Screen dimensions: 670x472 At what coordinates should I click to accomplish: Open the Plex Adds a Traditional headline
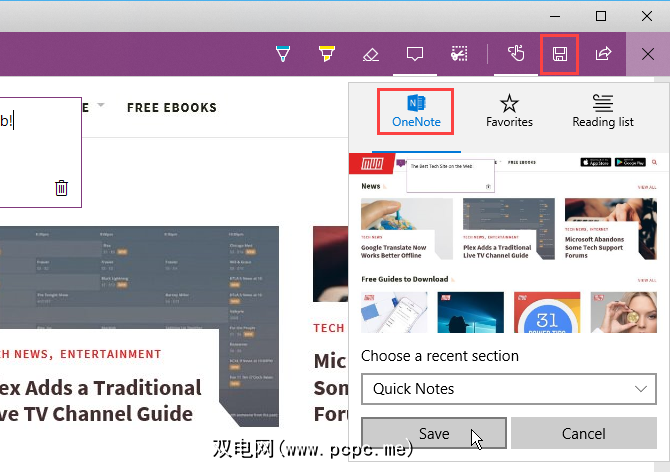[99, 401]
